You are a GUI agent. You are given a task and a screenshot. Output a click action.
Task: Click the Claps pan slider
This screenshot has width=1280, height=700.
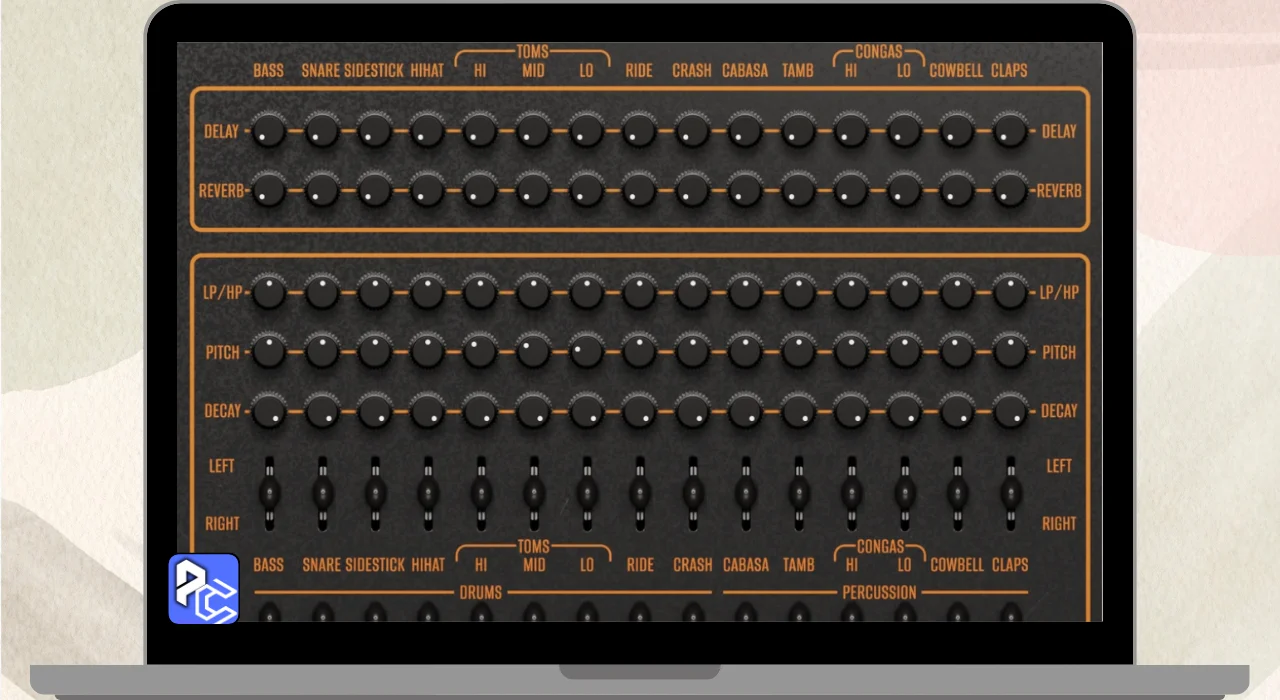click(1010, 493)
